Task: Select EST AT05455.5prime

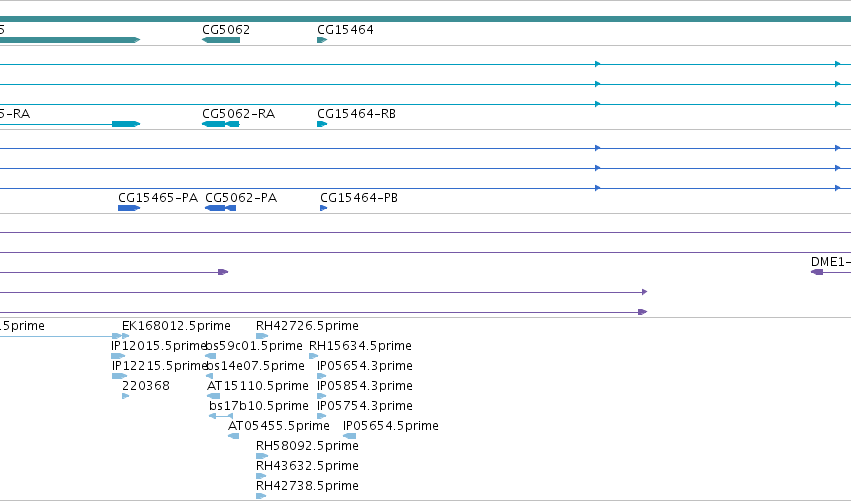Action: tap(278, 427)
